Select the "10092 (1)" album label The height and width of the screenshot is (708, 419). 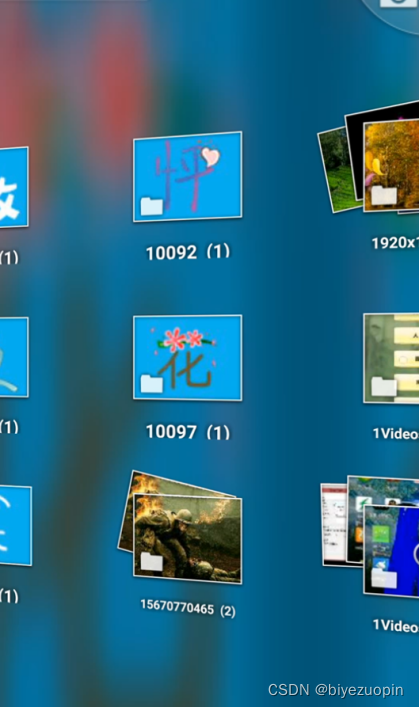click(188, 252)
